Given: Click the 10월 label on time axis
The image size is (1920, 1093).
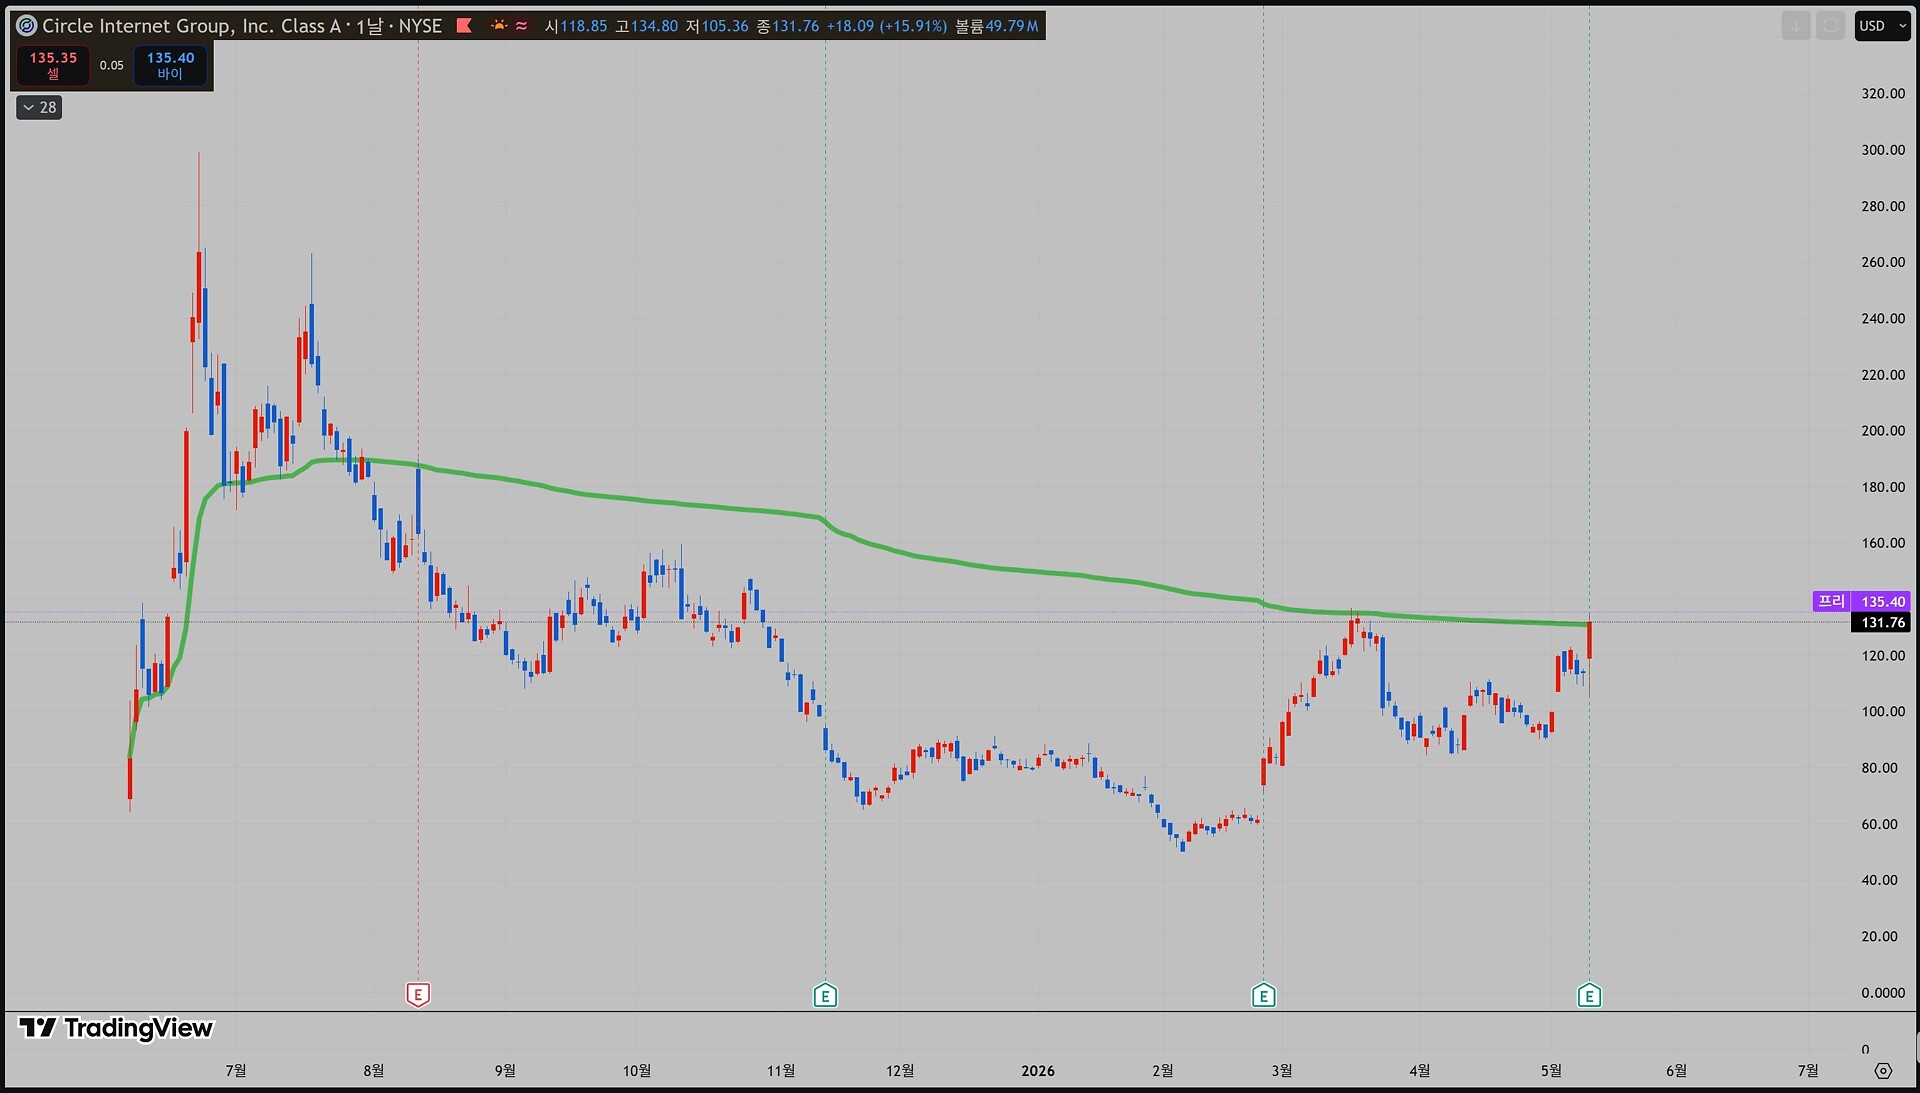Looking at the screenshot, I should click(x=637, y=1071).
